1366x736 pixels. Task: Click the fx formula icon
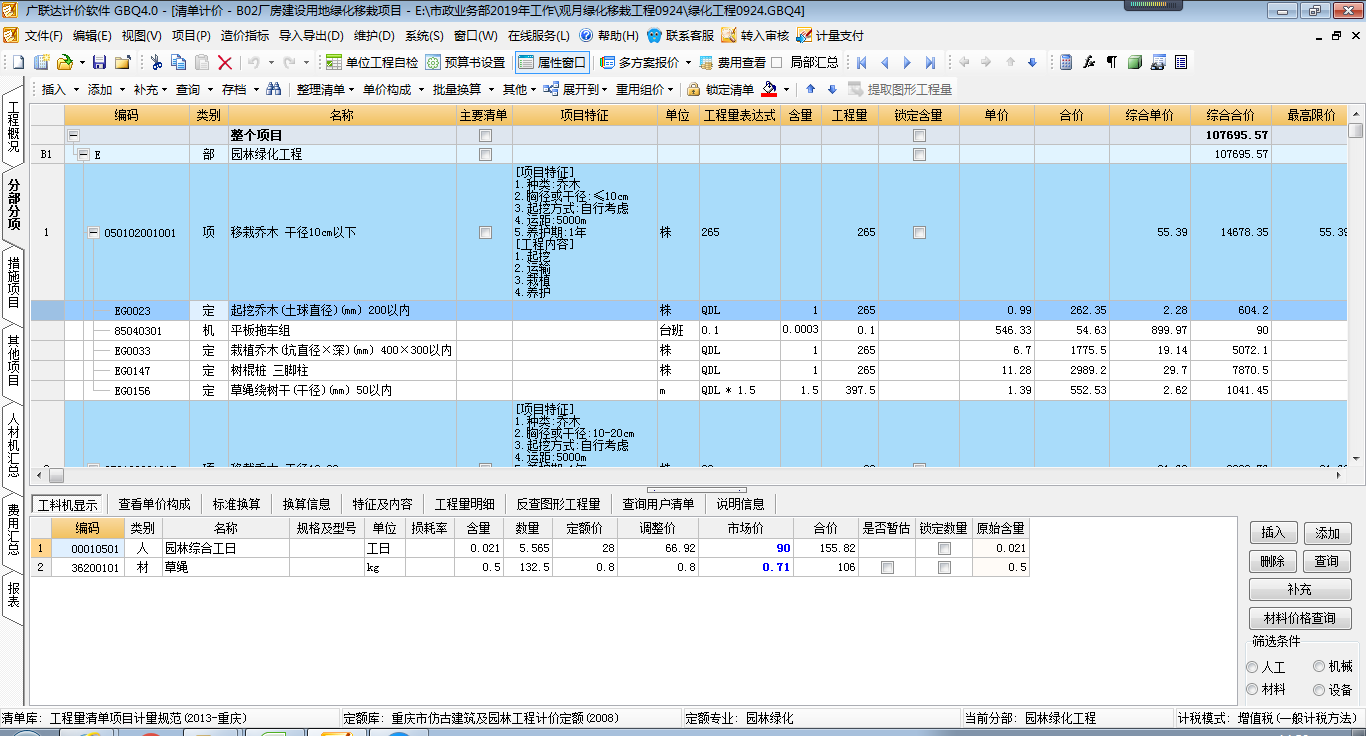click(x=1089, y=62)
